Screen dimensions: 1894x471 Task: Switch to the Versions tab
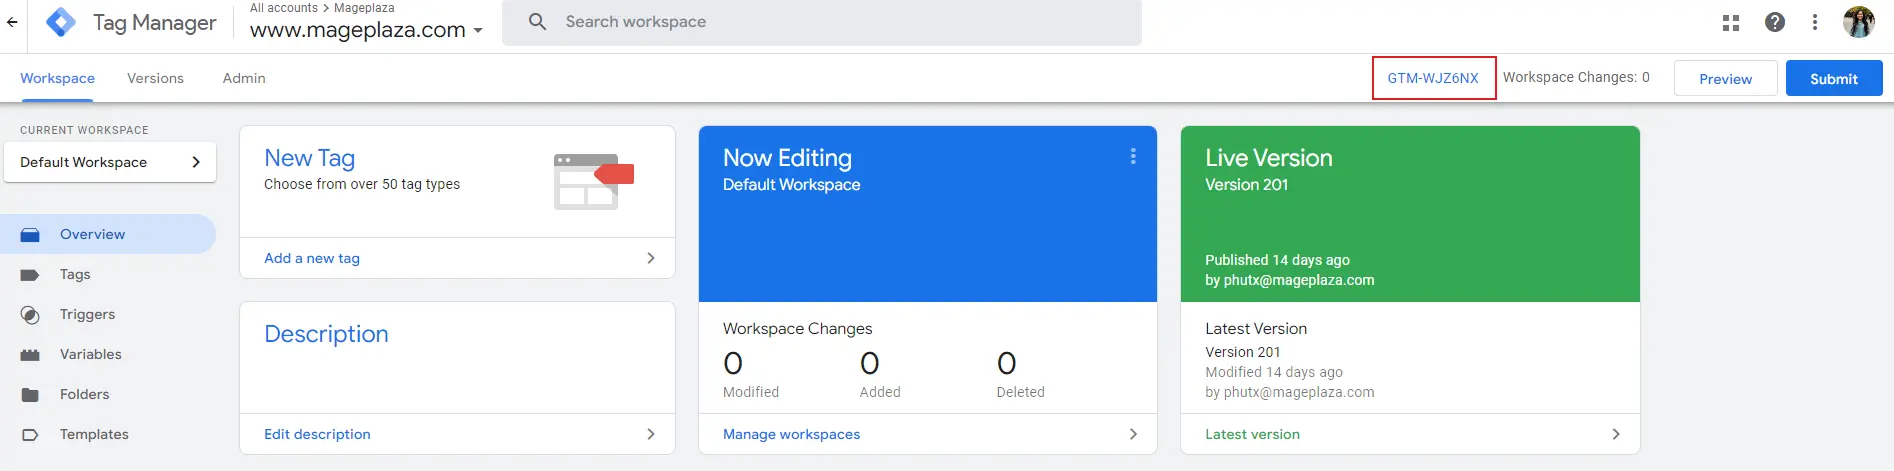155,78
